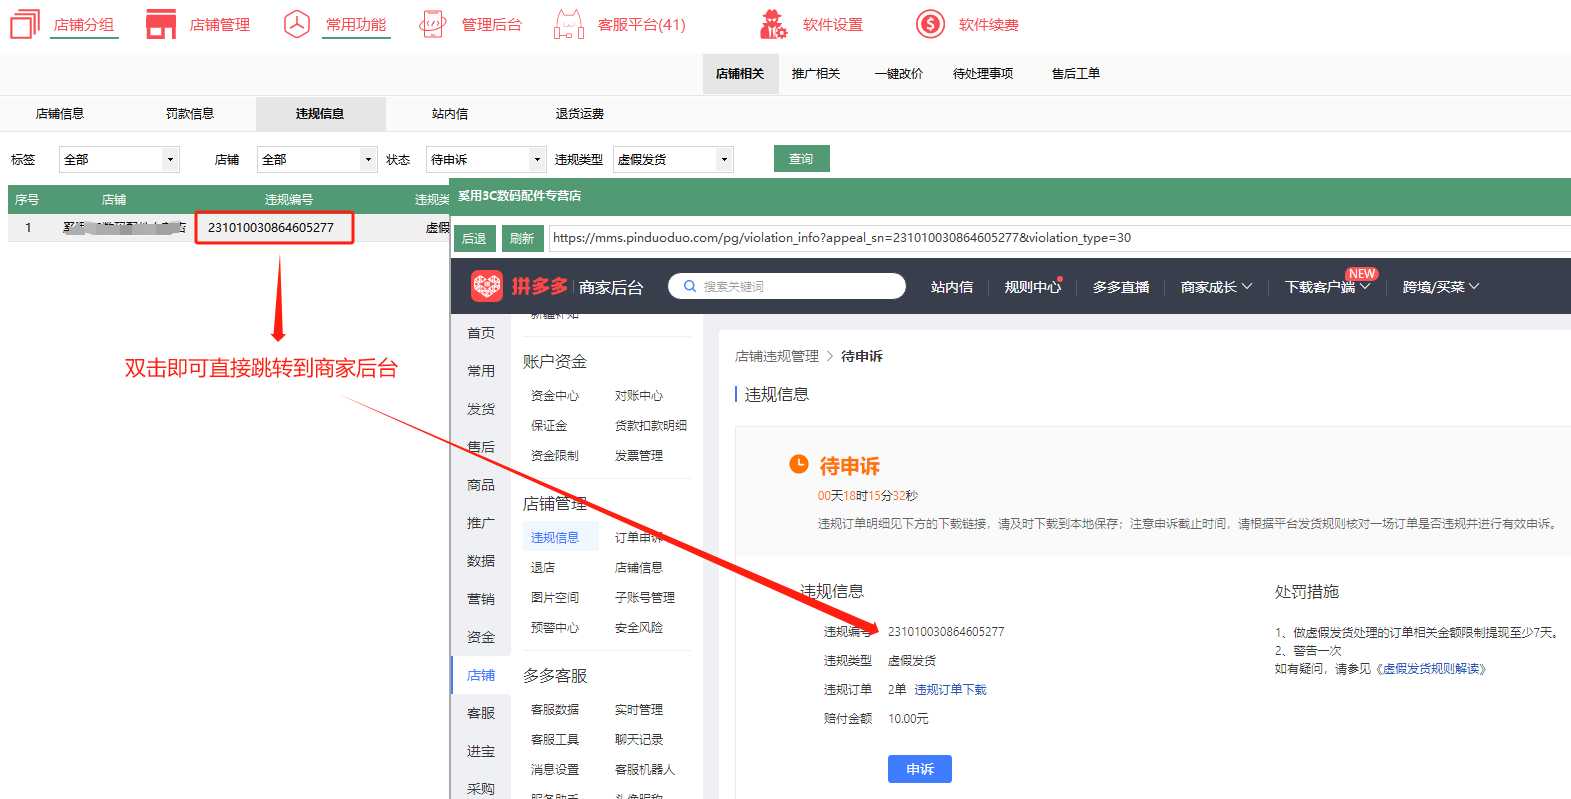The image size is (1571, 799).
Task: Click the 客服平台 cat icon
Action: point(569,24)
